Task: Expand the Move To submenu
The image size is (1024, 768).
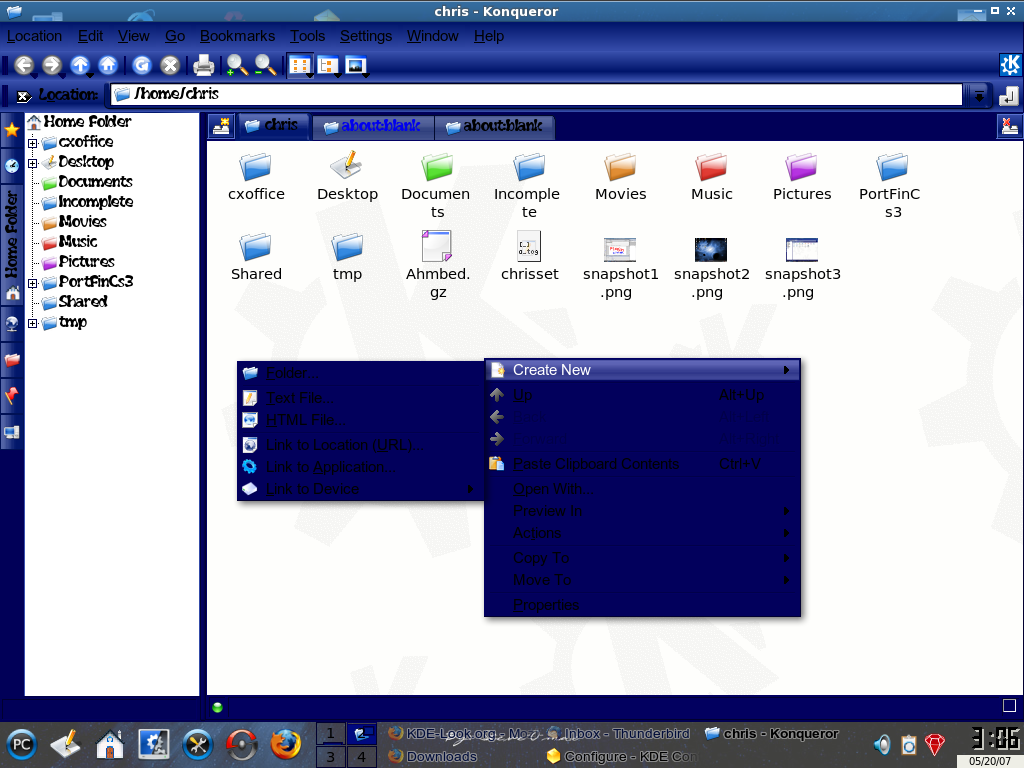Action: click(643, 580)
